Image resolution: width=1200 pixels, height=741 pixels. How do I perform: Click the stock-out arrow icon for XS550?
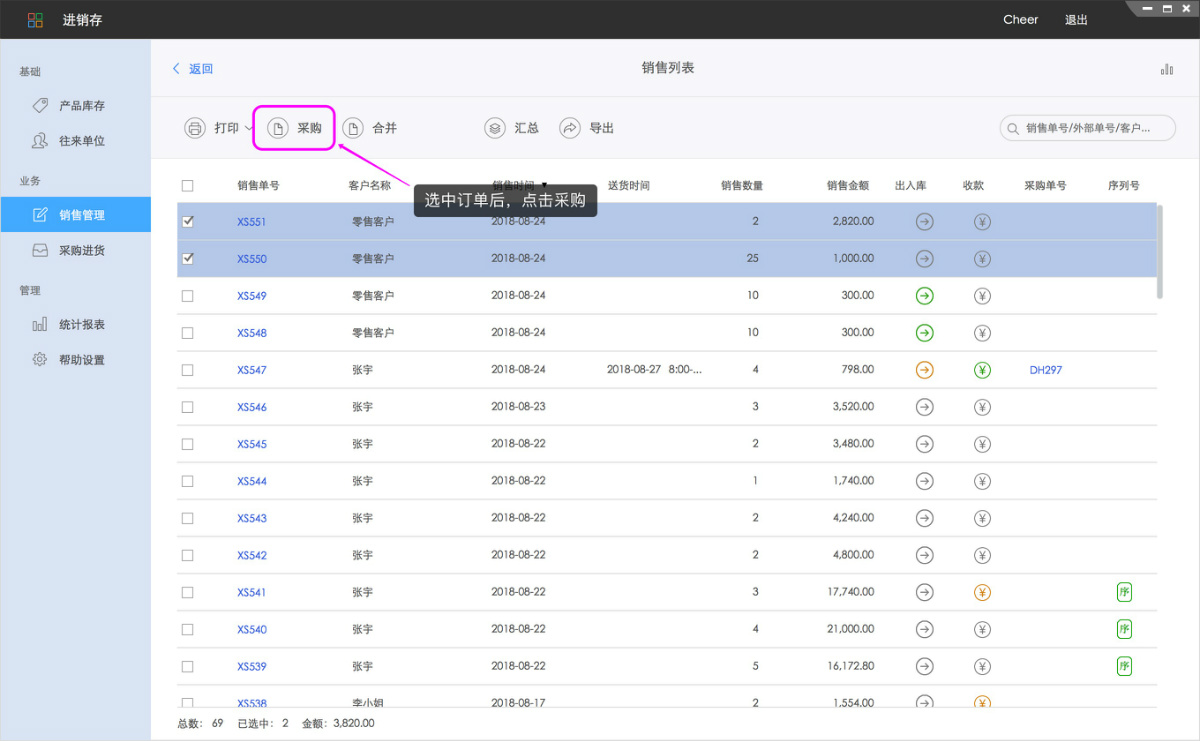925,258
